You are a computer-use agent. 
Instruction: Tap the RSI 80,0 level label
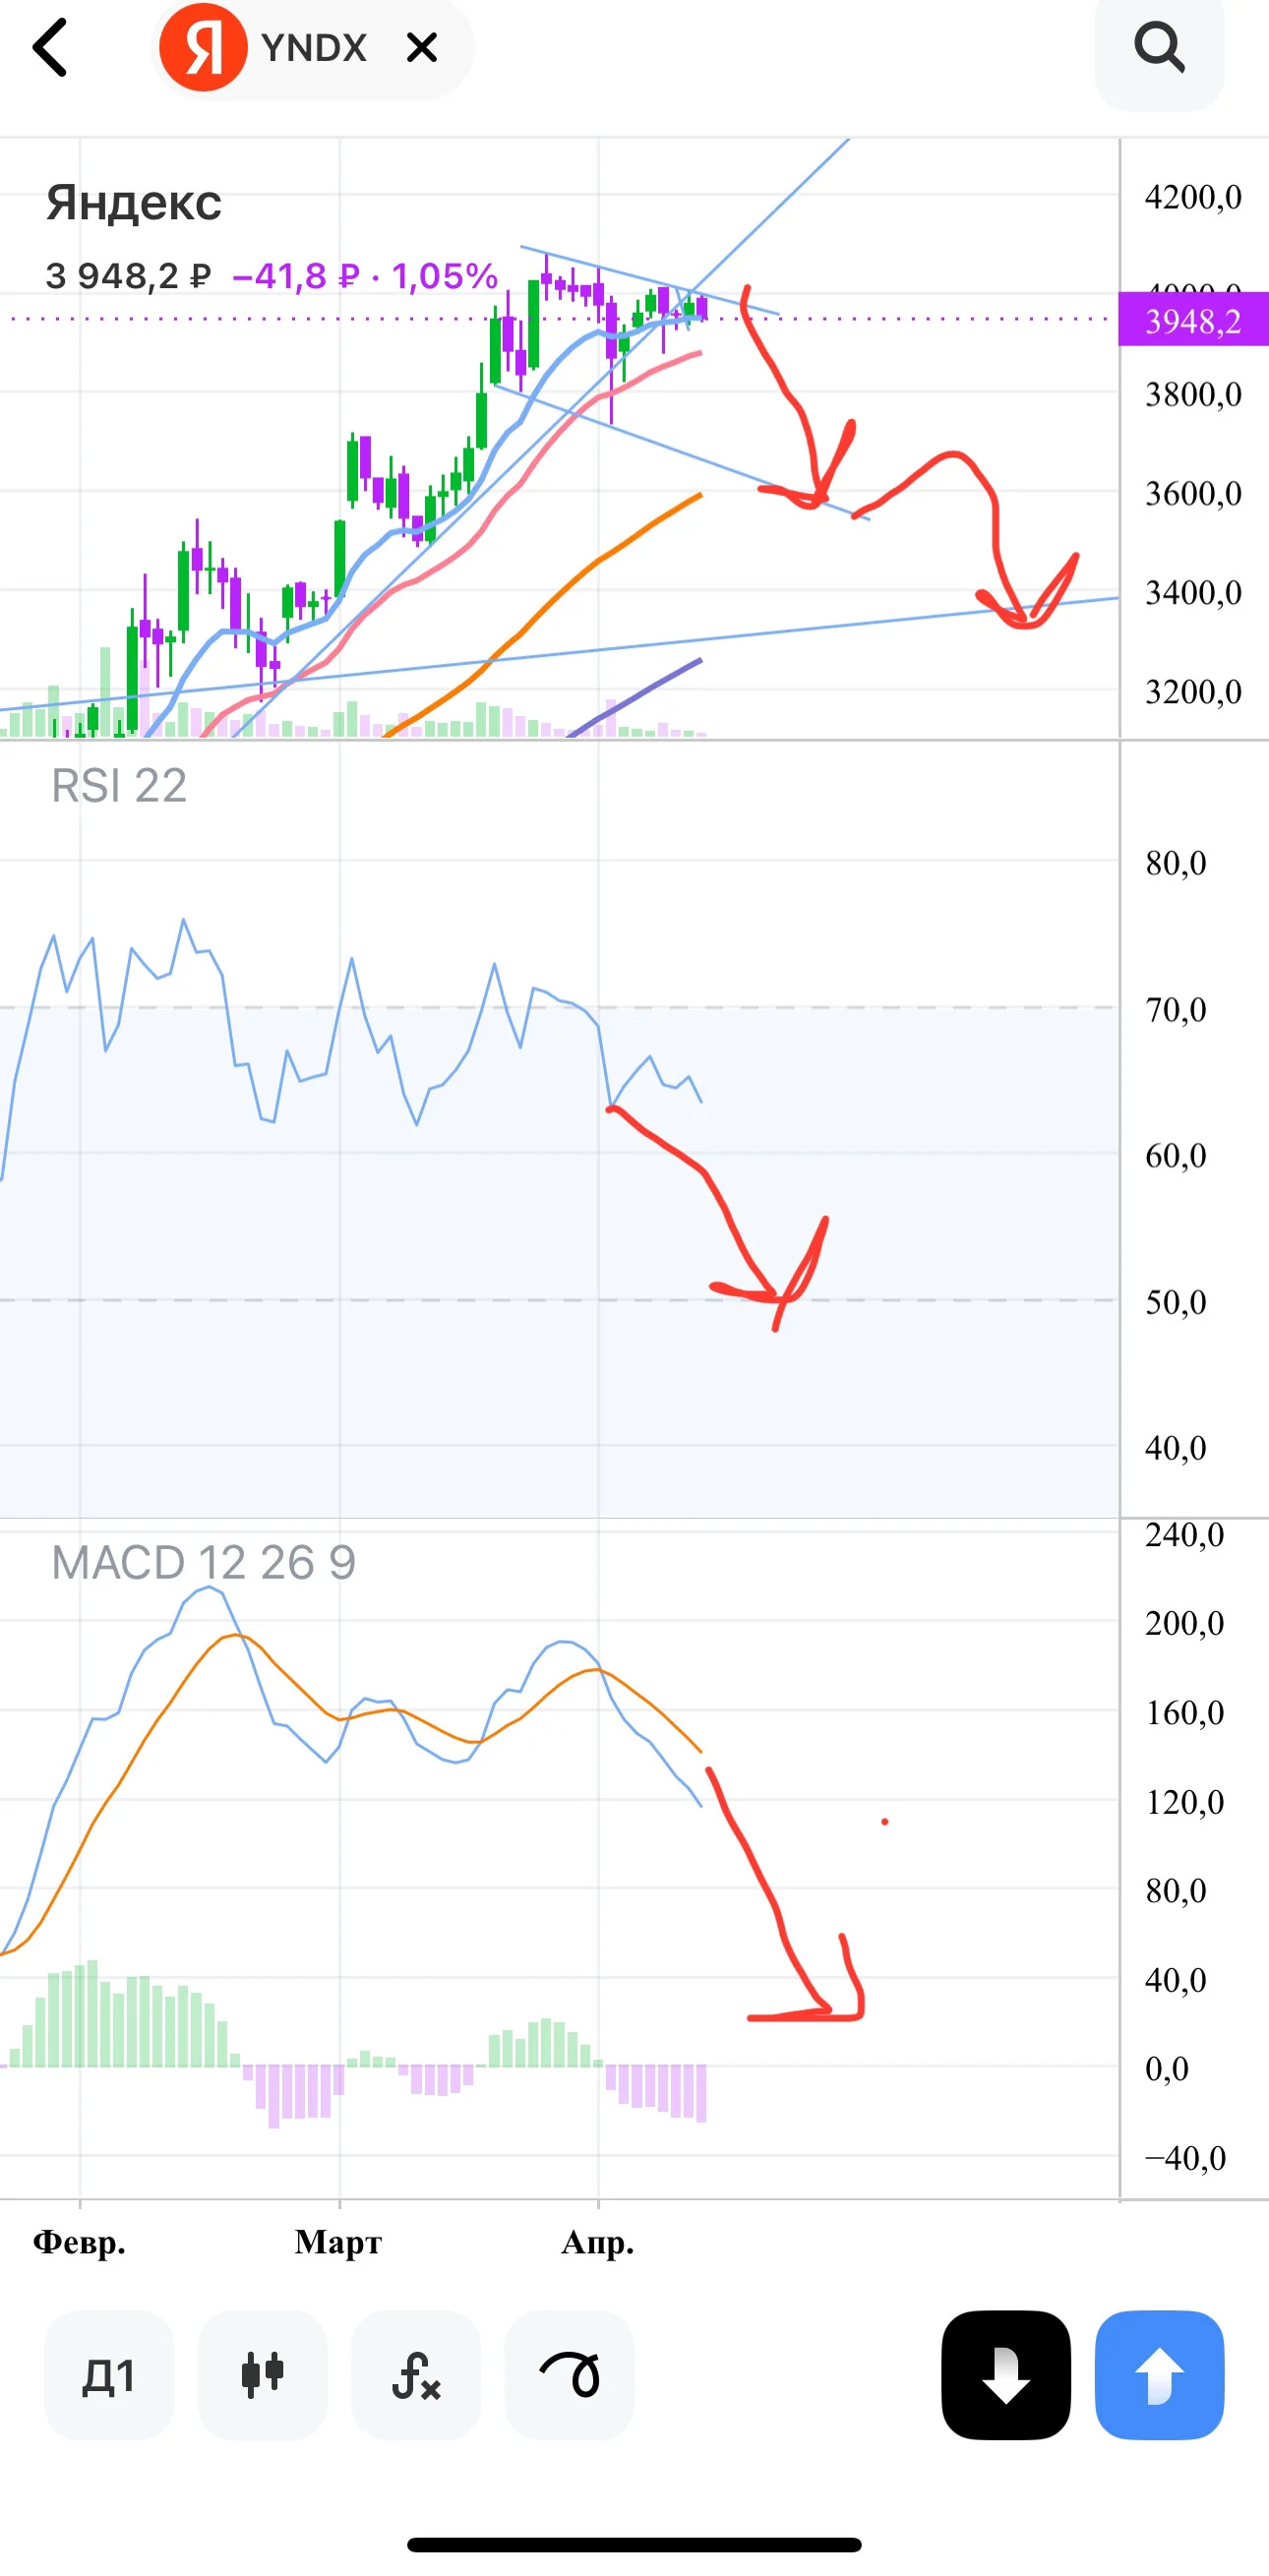pos(1176,862)
